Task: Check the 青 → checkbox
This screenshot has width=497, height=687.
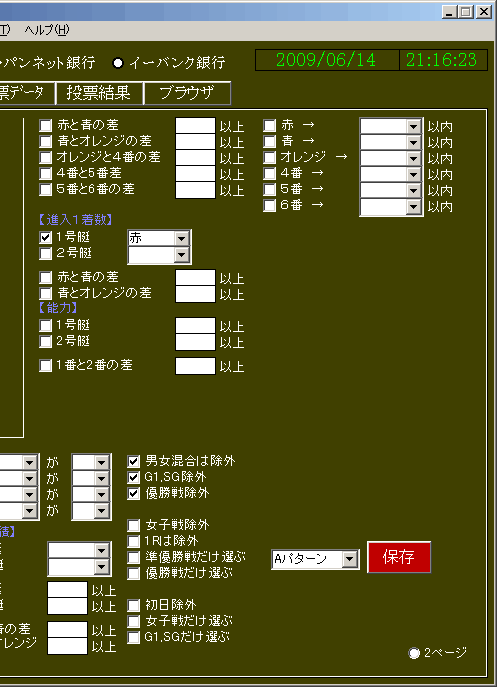Action: tap(270, 142)
